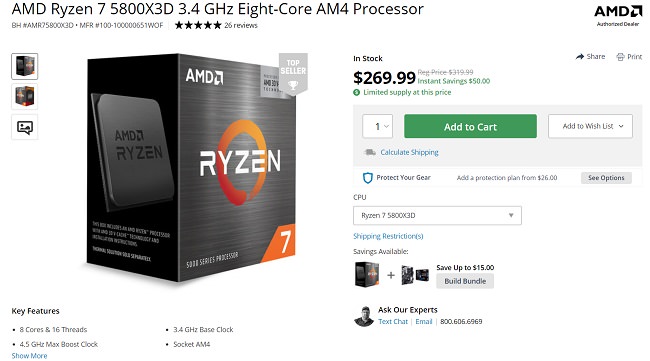650x361 pixels.
Task: Click the Build Bundle button
Action: (x=465, y=281)
